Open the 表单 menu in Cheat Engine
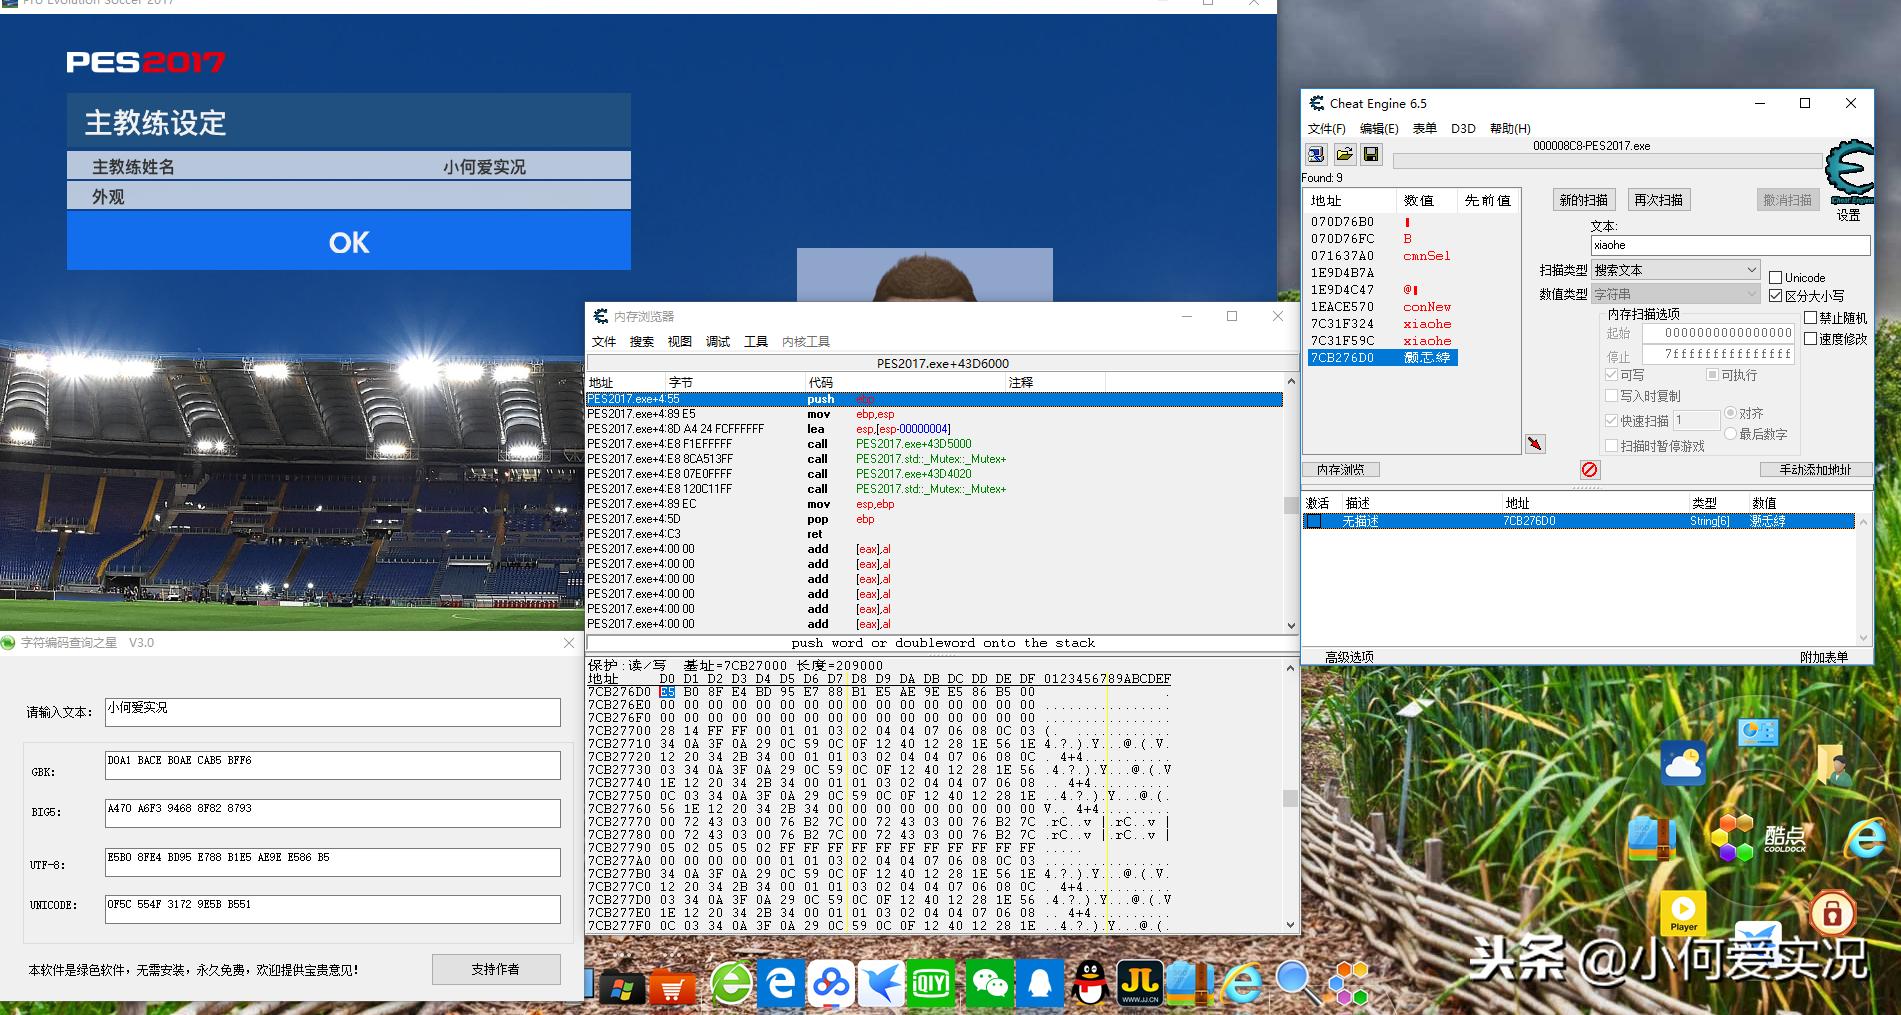The width and height of the screenshot is (1901, 1015). click(x=1424, y=129)
